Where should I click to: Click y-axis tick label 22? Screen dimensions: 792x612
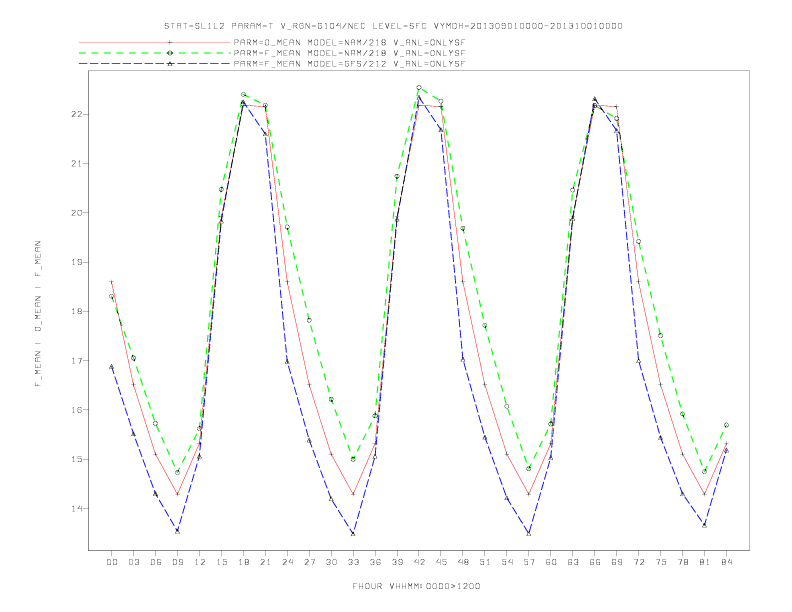76,114
